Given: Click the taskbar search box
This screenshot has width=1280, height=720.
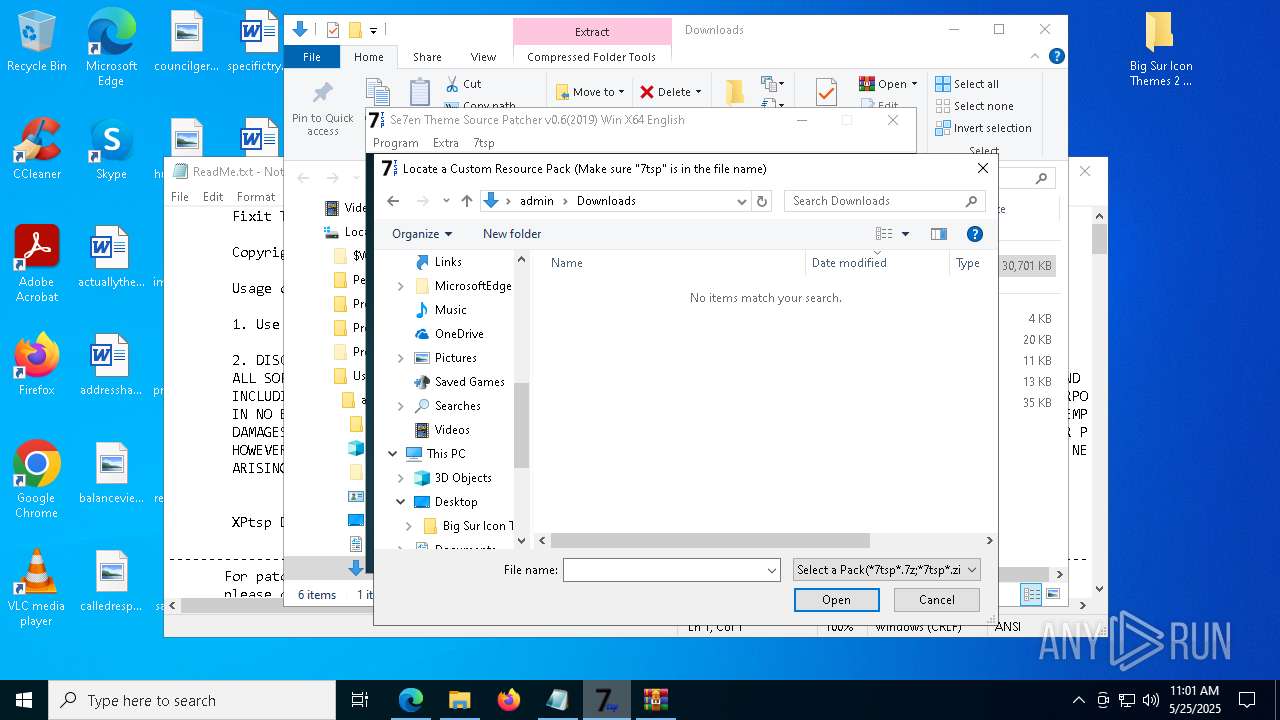Looking at the screenshot, I should [x=192, y=700].
